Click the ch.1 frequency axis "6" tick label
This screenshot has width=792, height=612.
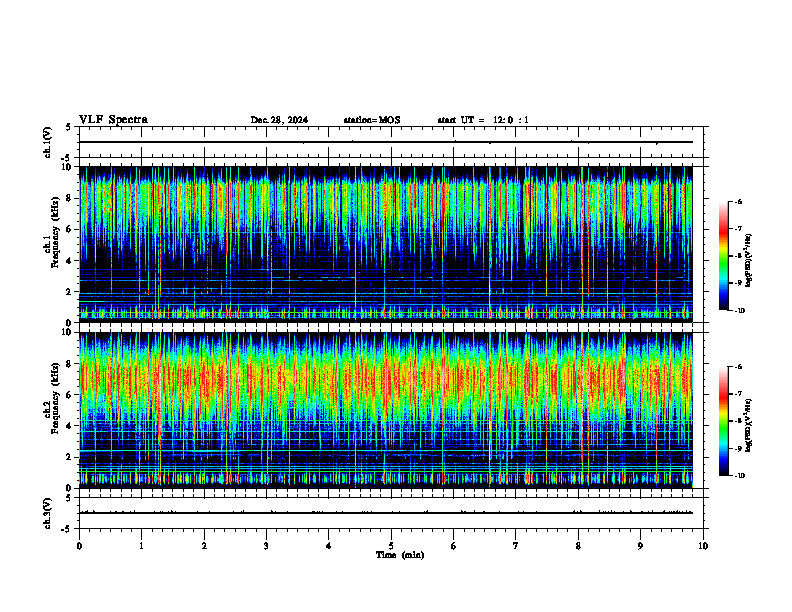[70, 229]
